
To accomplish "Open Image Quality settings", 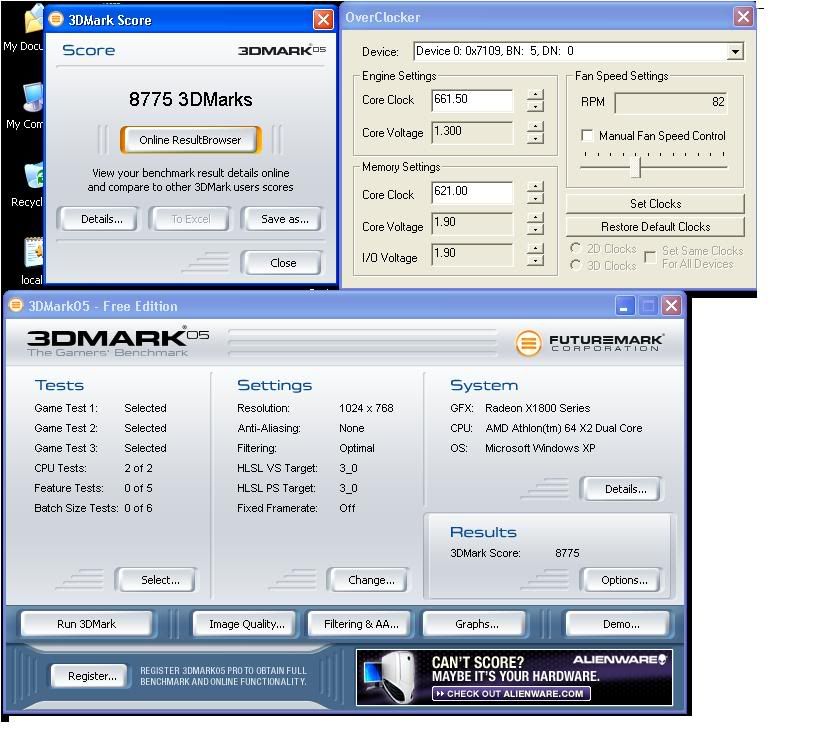I will tap(246, 624).
